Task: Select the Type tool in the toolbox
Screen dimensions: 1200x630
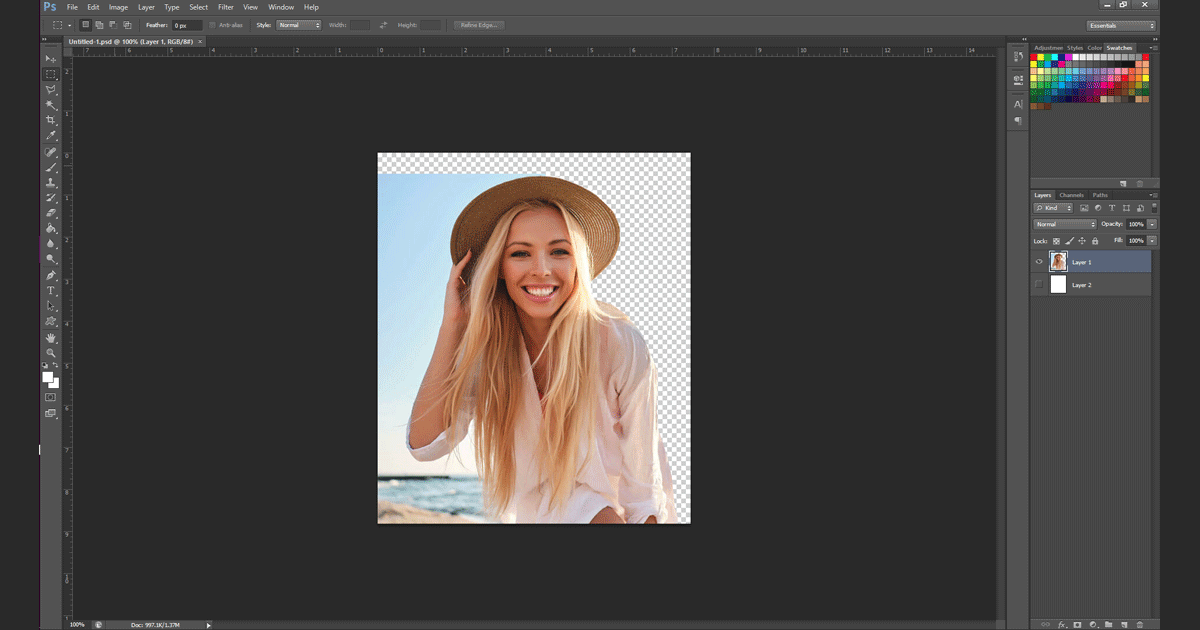Action: (x=51, y=290)
